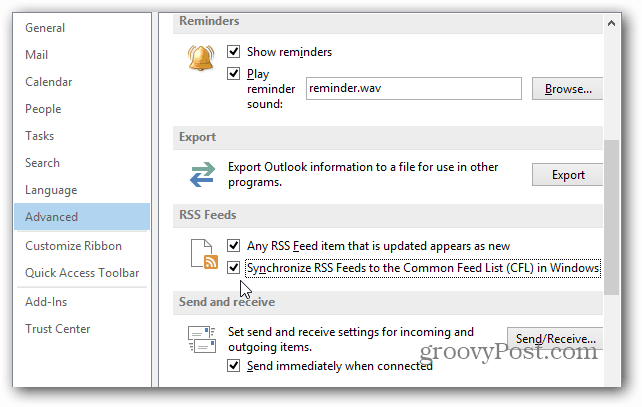642x407 pixels.
Task: Open Send/Receive settings button
Action: coord(555,339)
